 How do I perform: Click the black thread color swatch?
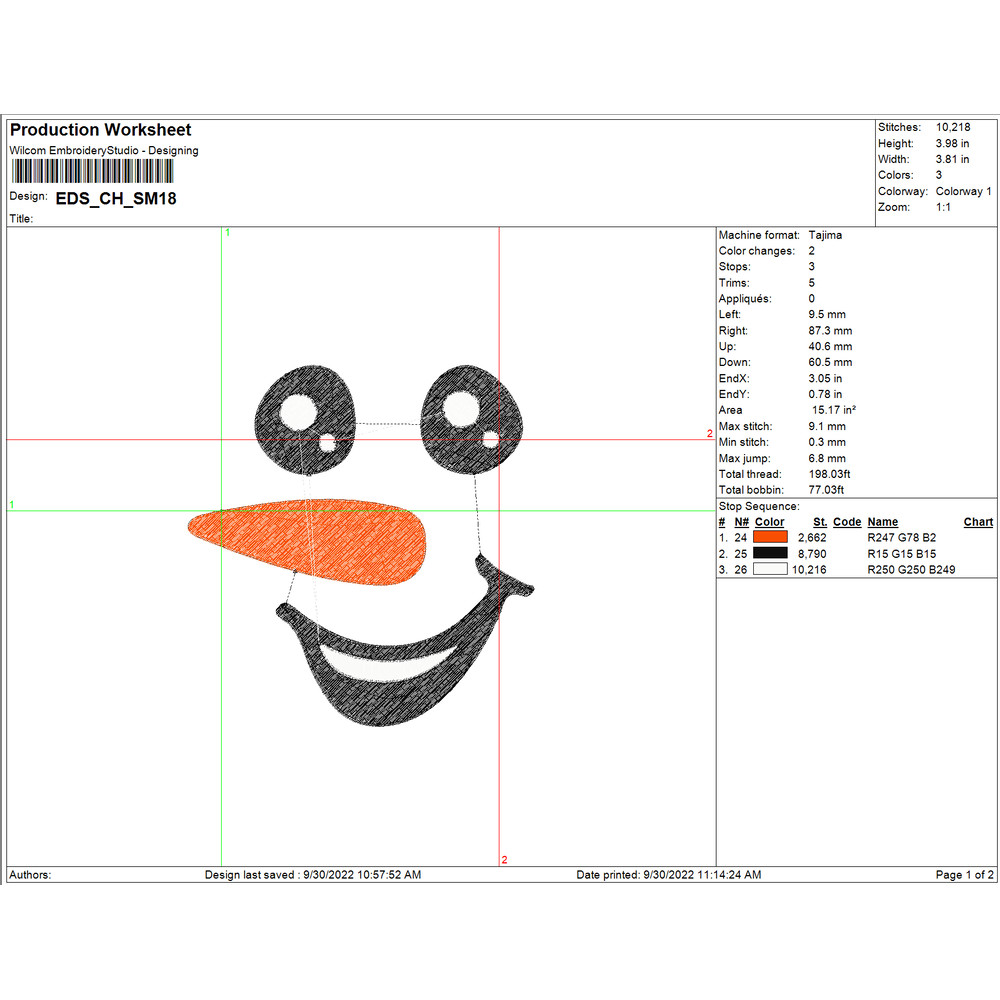771,553
